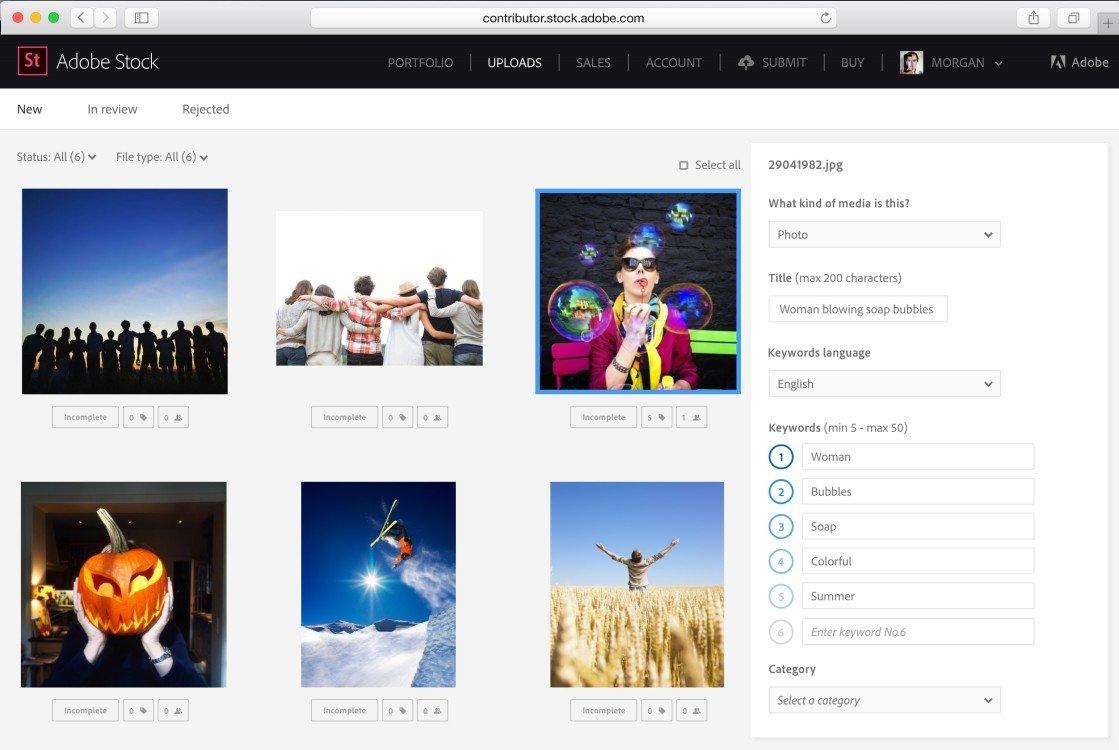Click keyword tag count under bubbles photo
1119x750 pixels.
coord(657,417)
